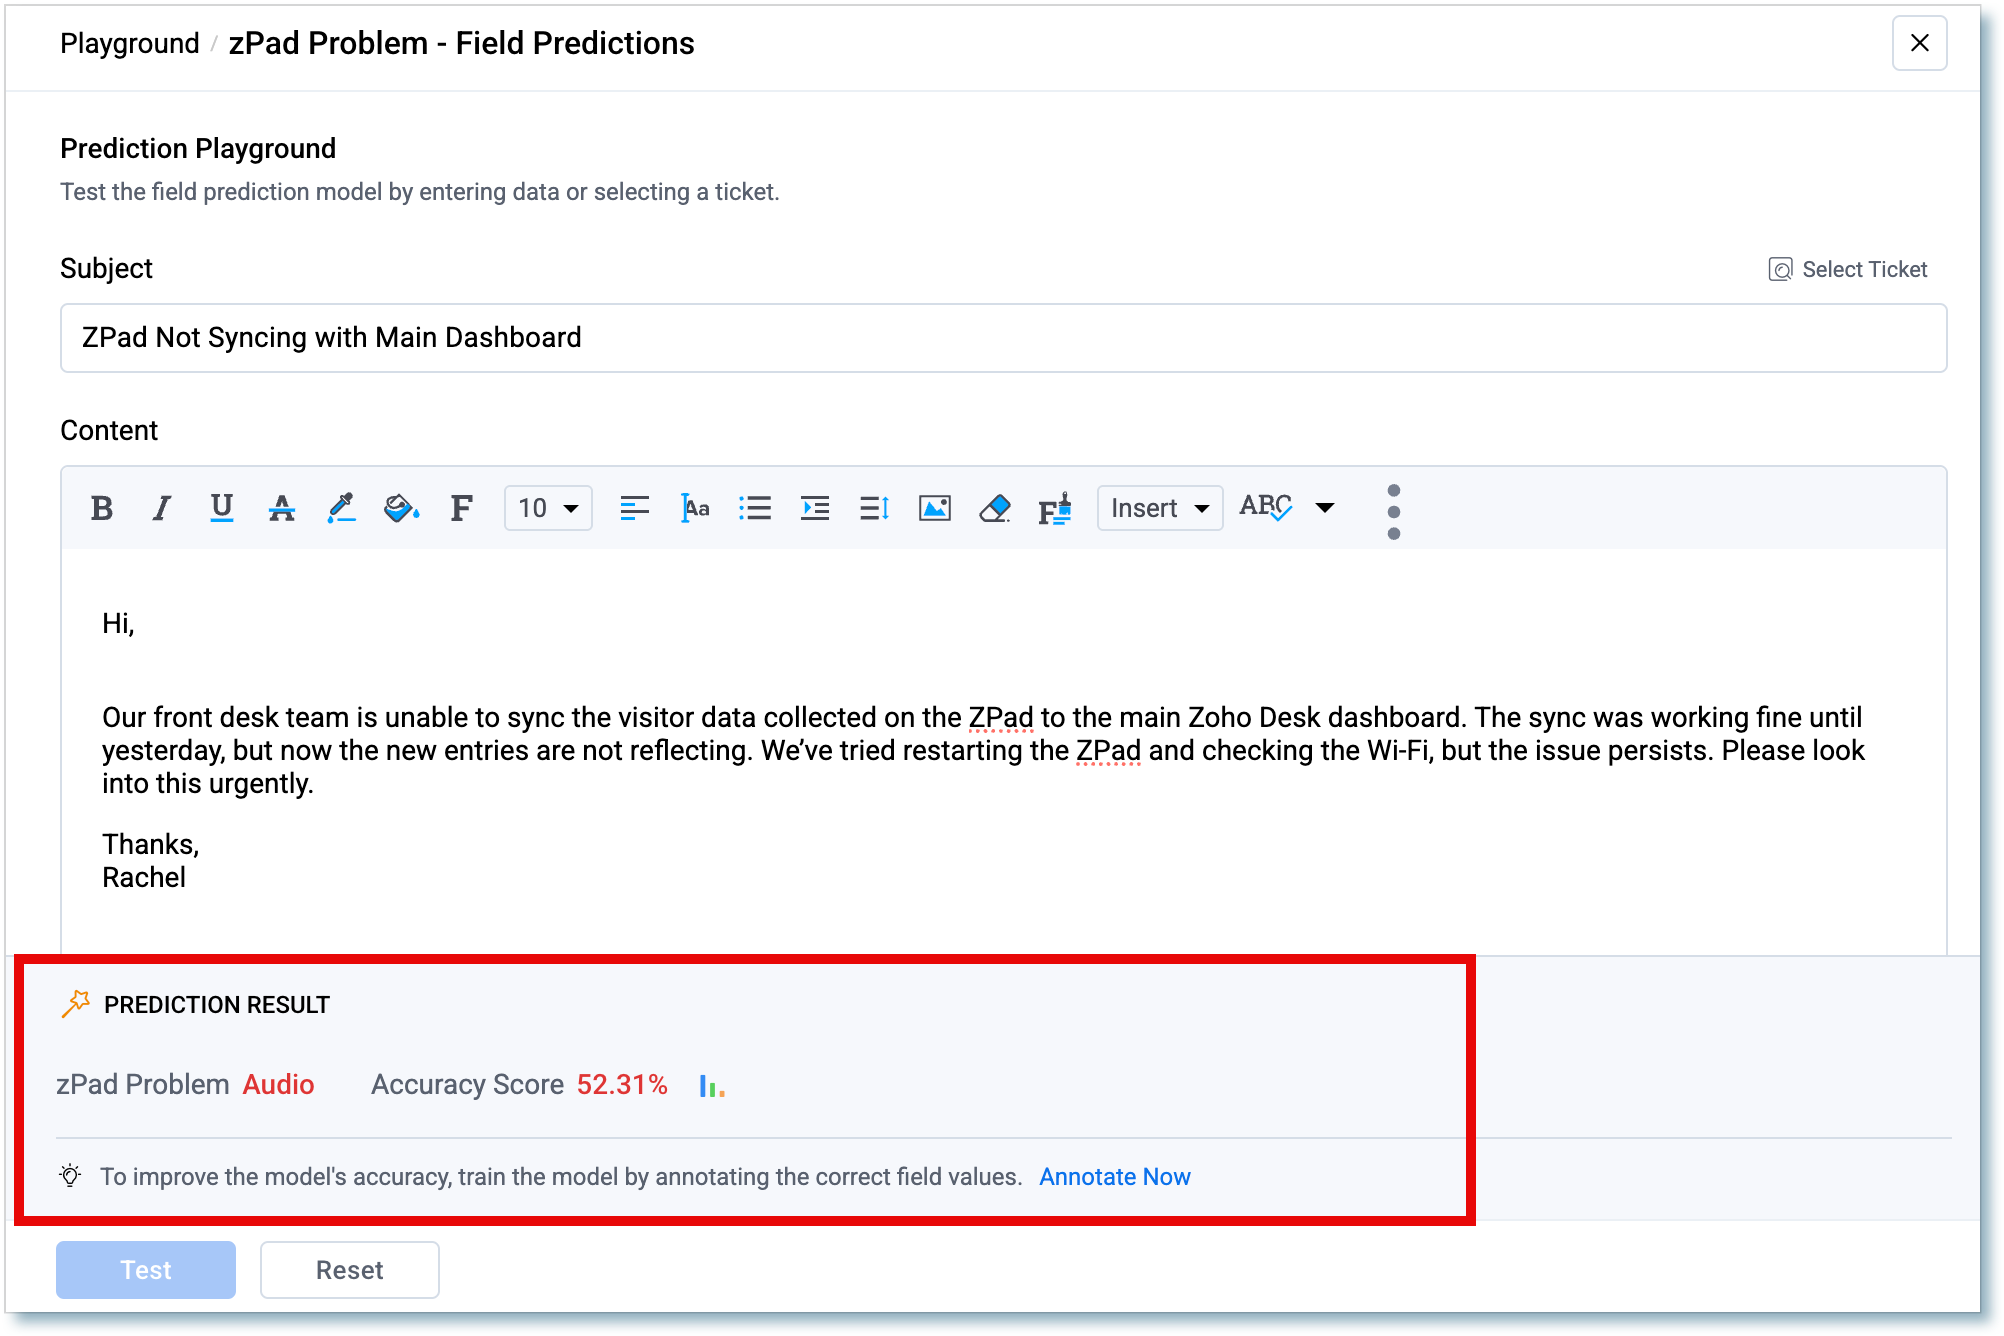
Task: Click the Annotate Now link
Action: pyautogui.click(x=1115, y=1177)
